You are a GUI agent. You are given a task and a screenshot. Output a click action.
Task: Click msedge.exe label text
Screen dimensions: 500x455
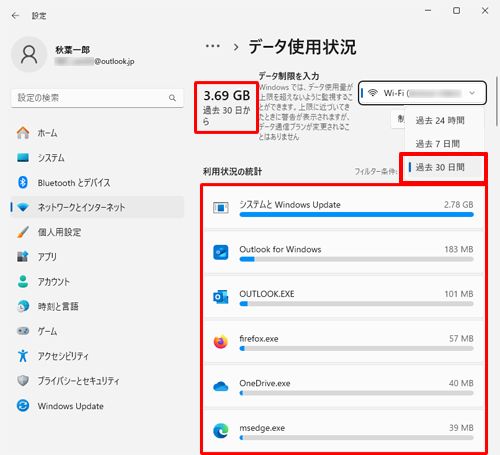(262, 428)
